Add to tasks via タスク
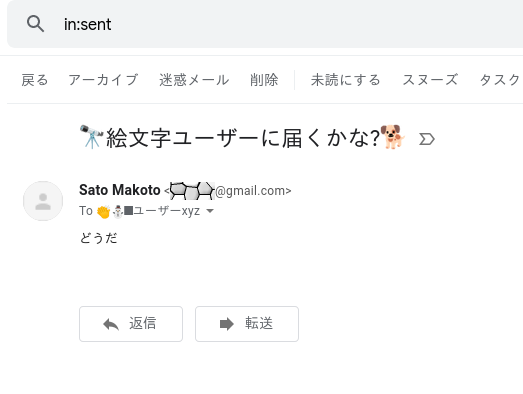The width and height of the screenshot is (523, 394). coord(500,80)
